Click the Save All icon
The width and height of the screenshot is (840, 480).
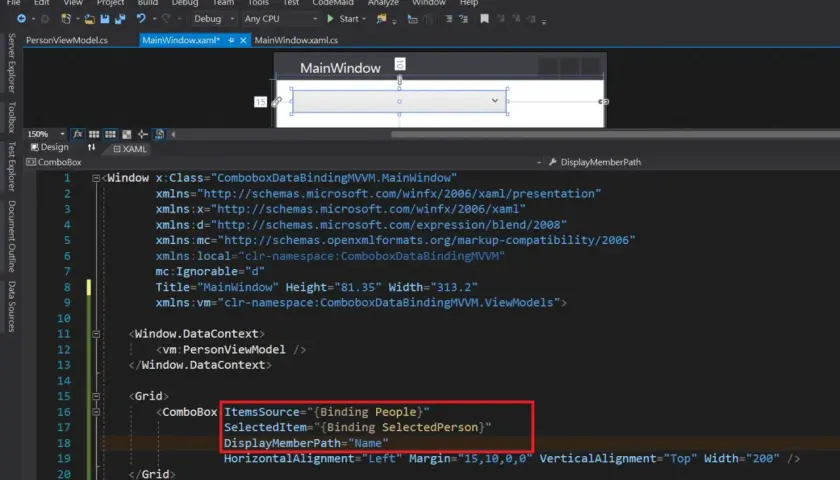120,19
